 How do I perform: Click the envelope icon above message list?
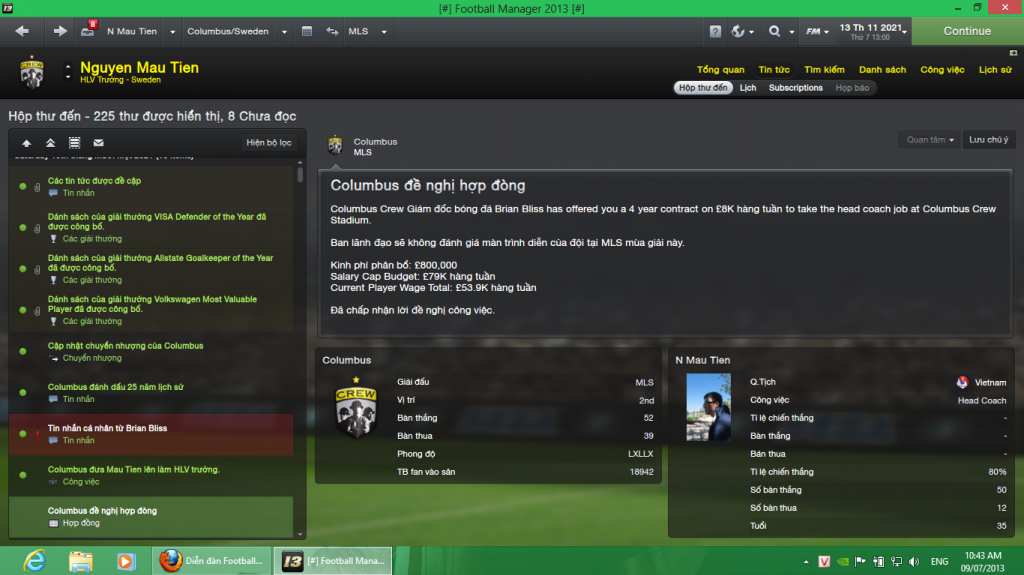coord(99,142)
